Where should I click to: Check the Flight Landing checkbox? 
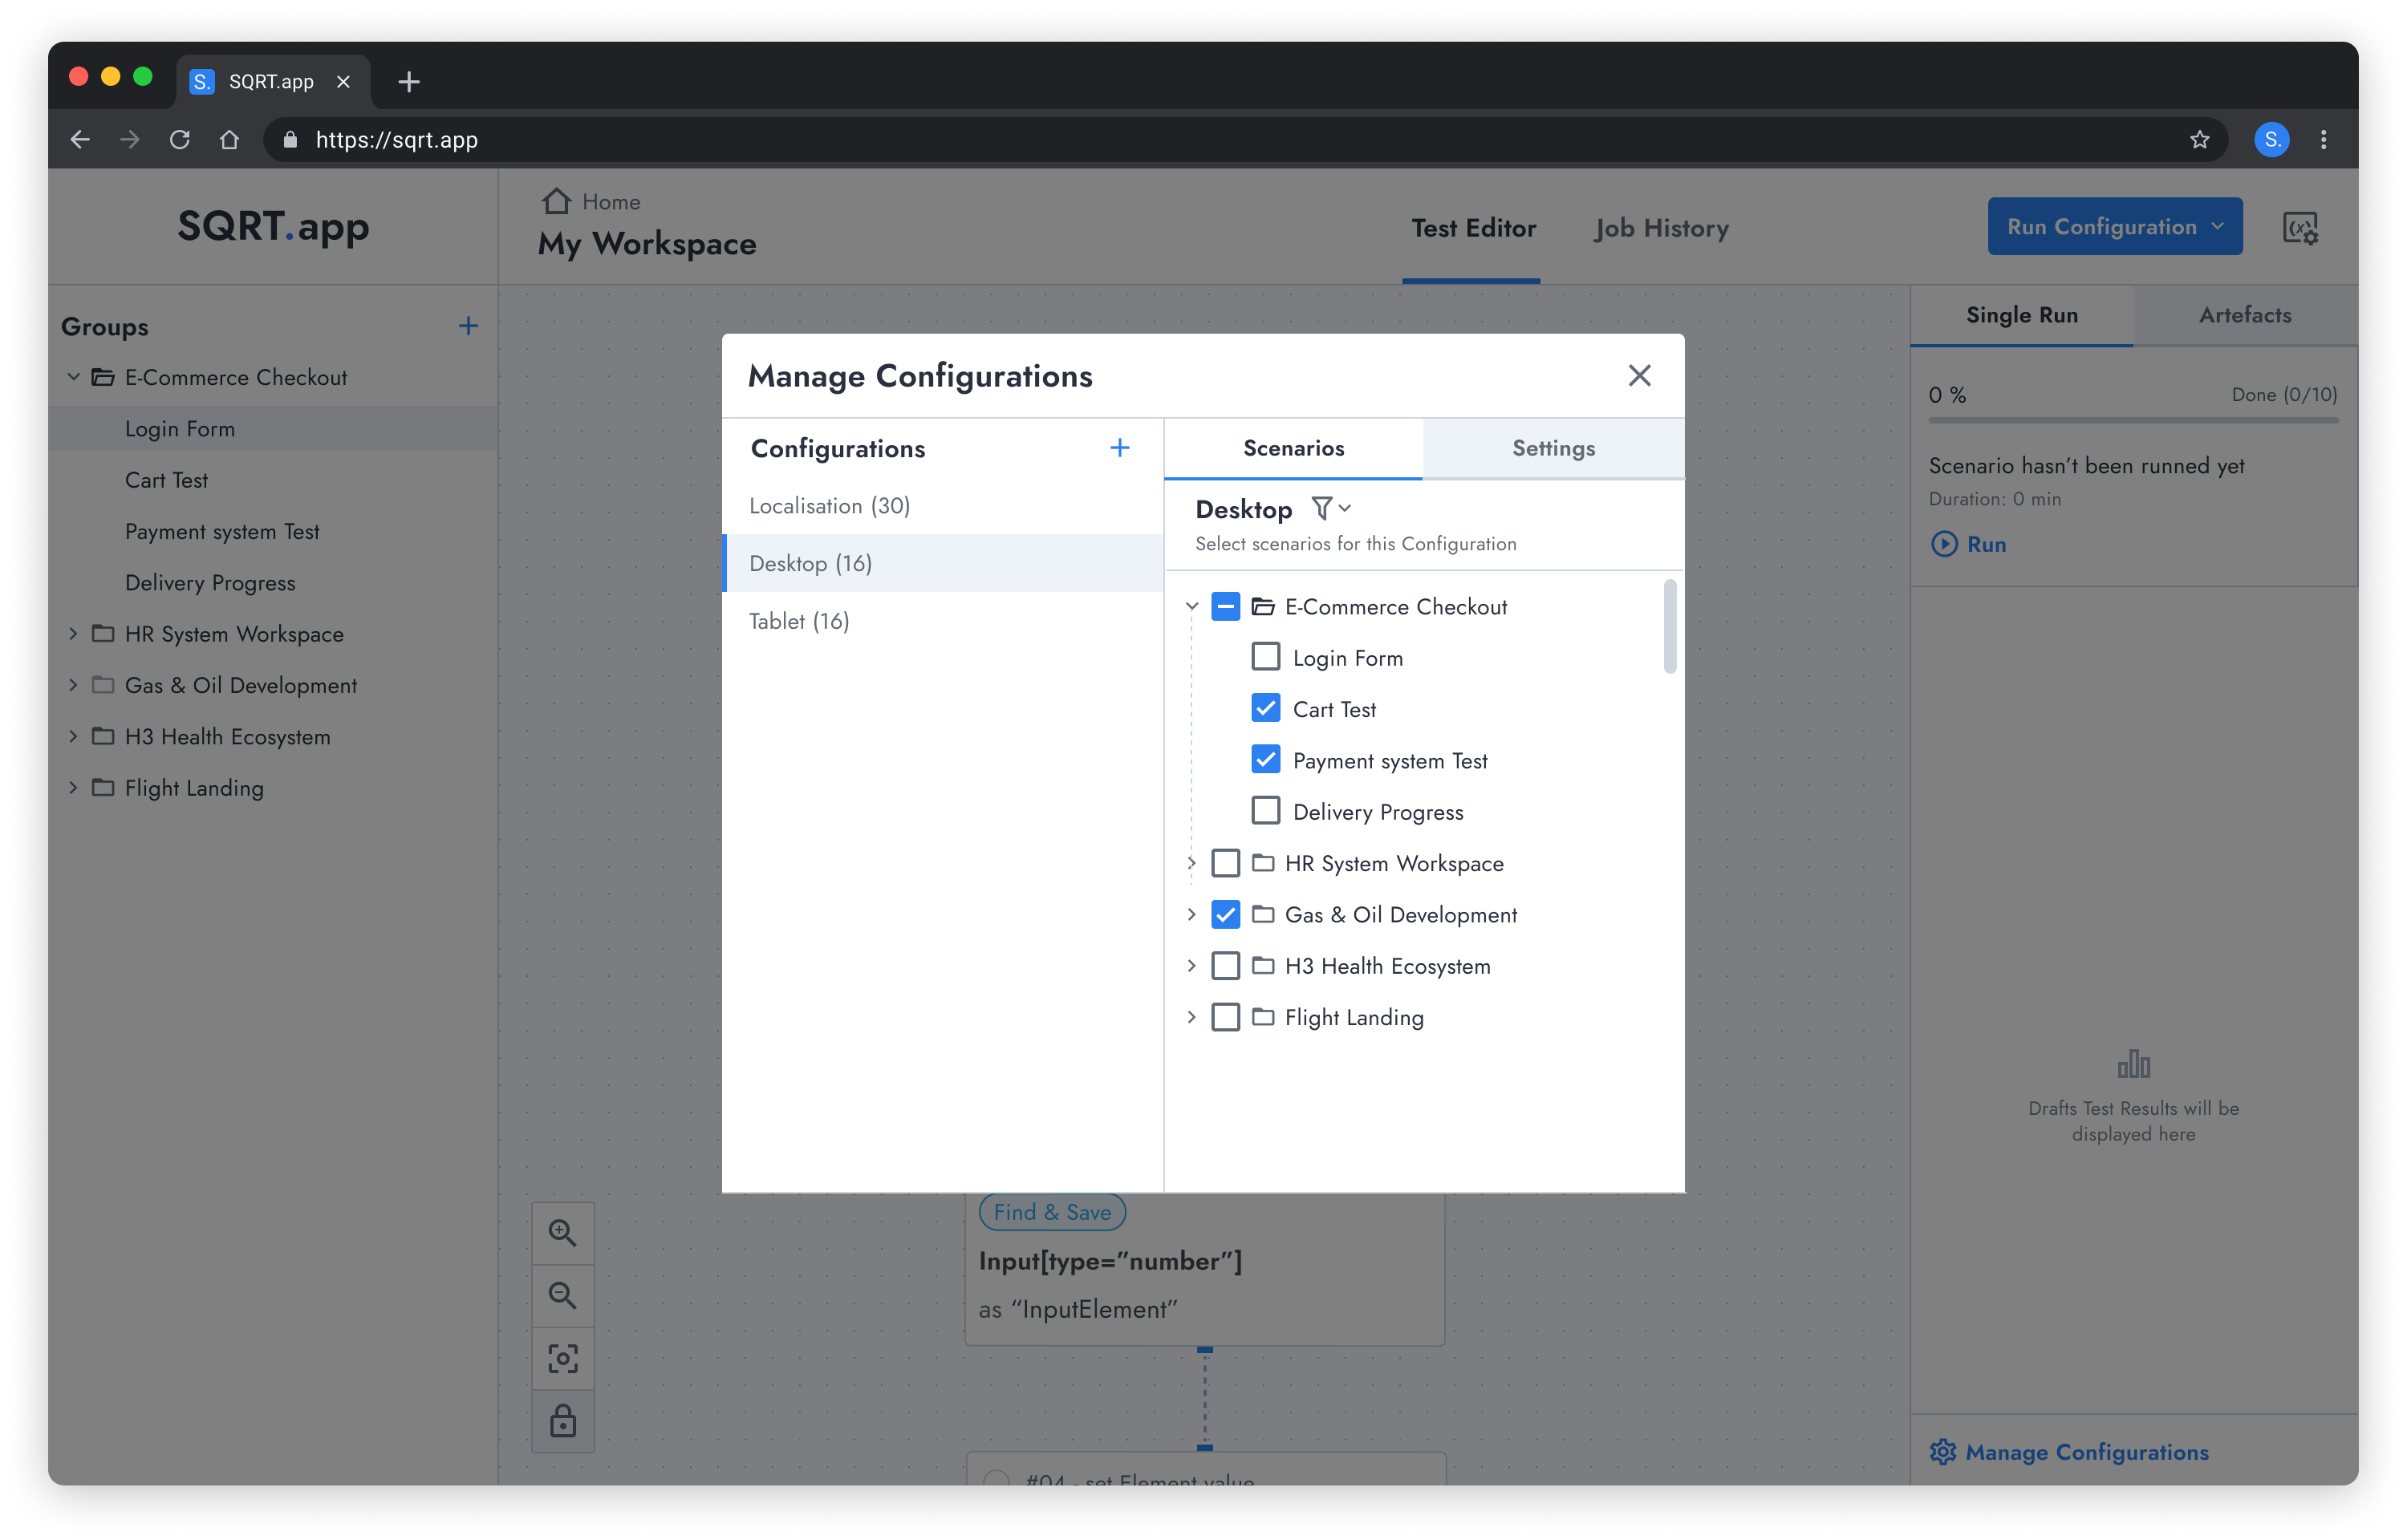click(x=1226, y=1017)
